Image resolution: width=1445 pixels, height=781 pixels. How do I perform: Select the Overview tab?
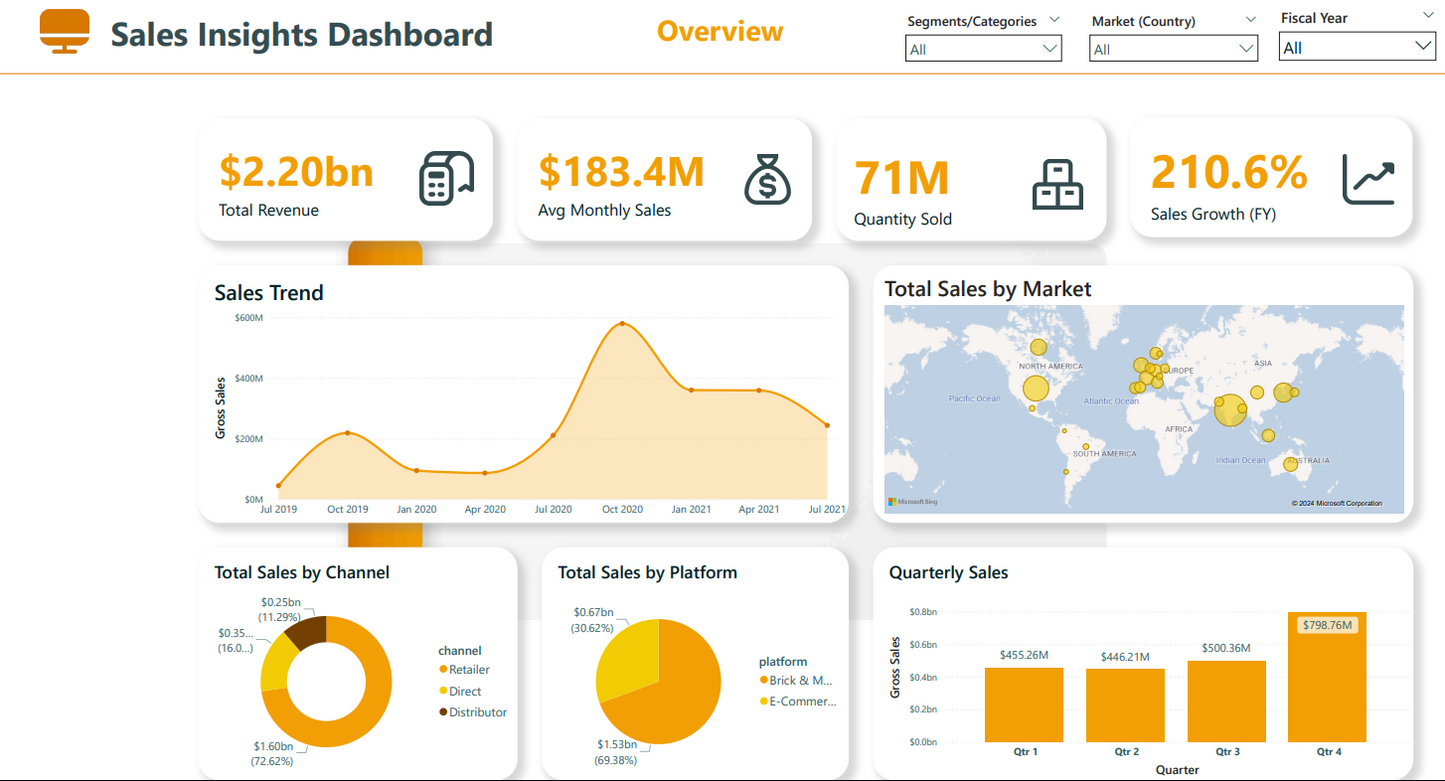click(719, 31)
